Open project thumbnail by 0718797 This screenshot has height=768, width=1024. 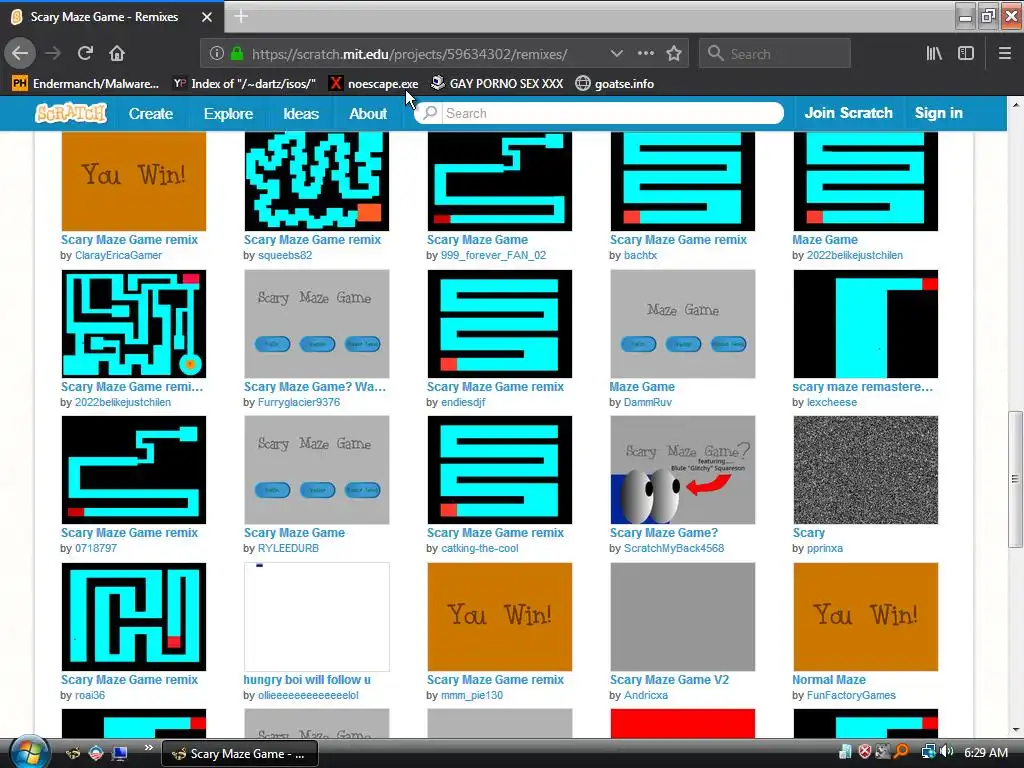click(x=134, y=470)
